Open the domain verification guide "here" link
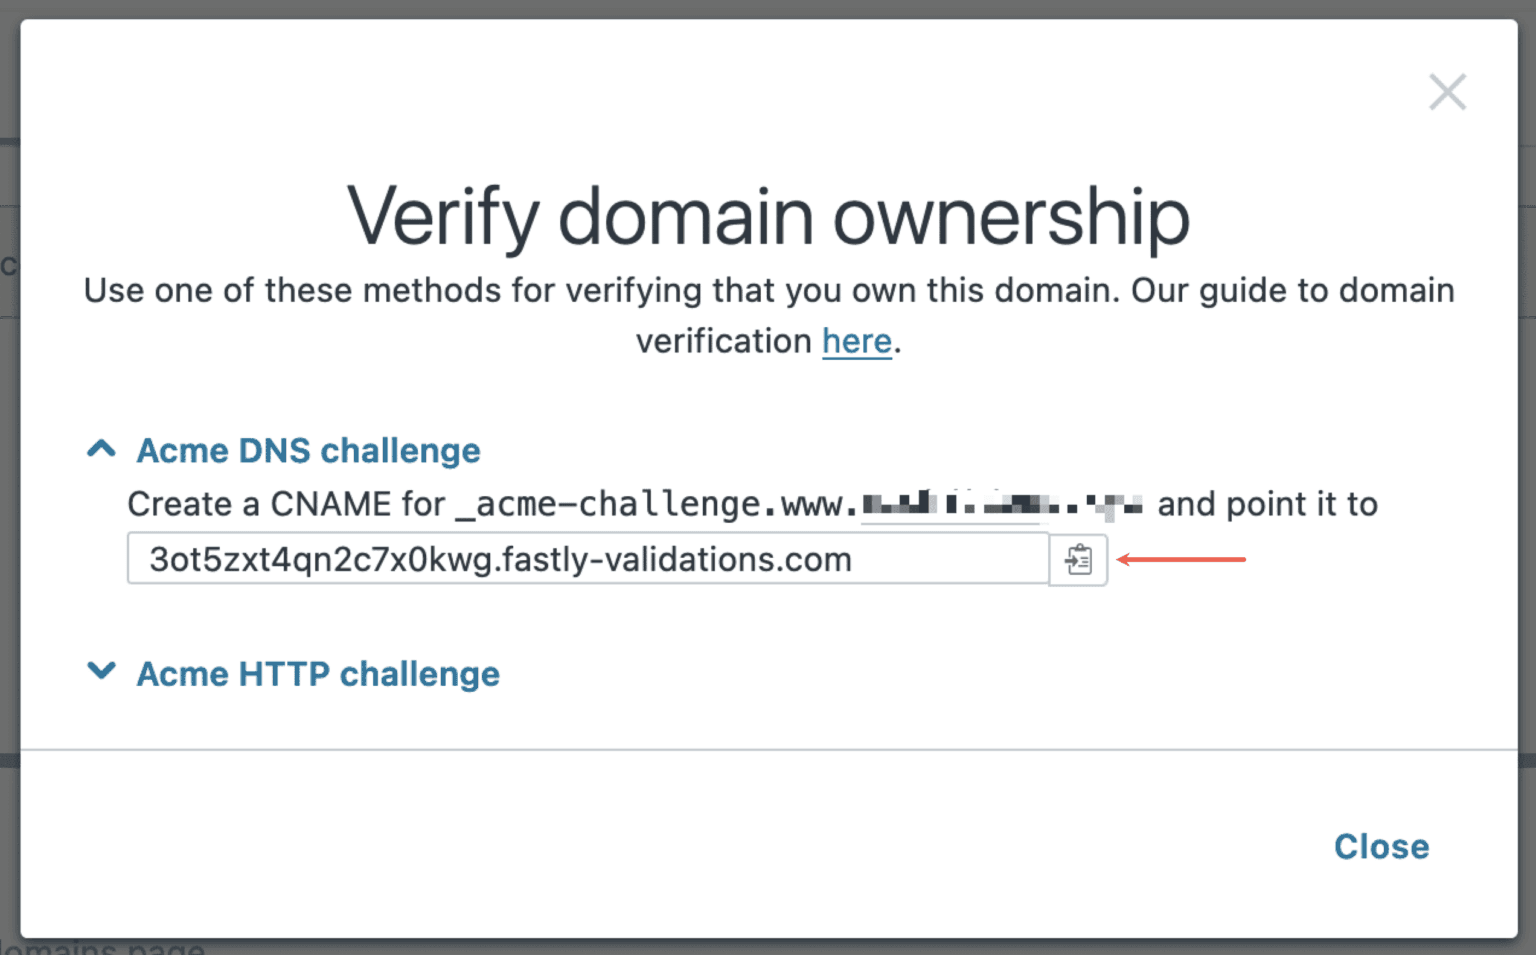 pyautogui.click(x=856, y=342)
